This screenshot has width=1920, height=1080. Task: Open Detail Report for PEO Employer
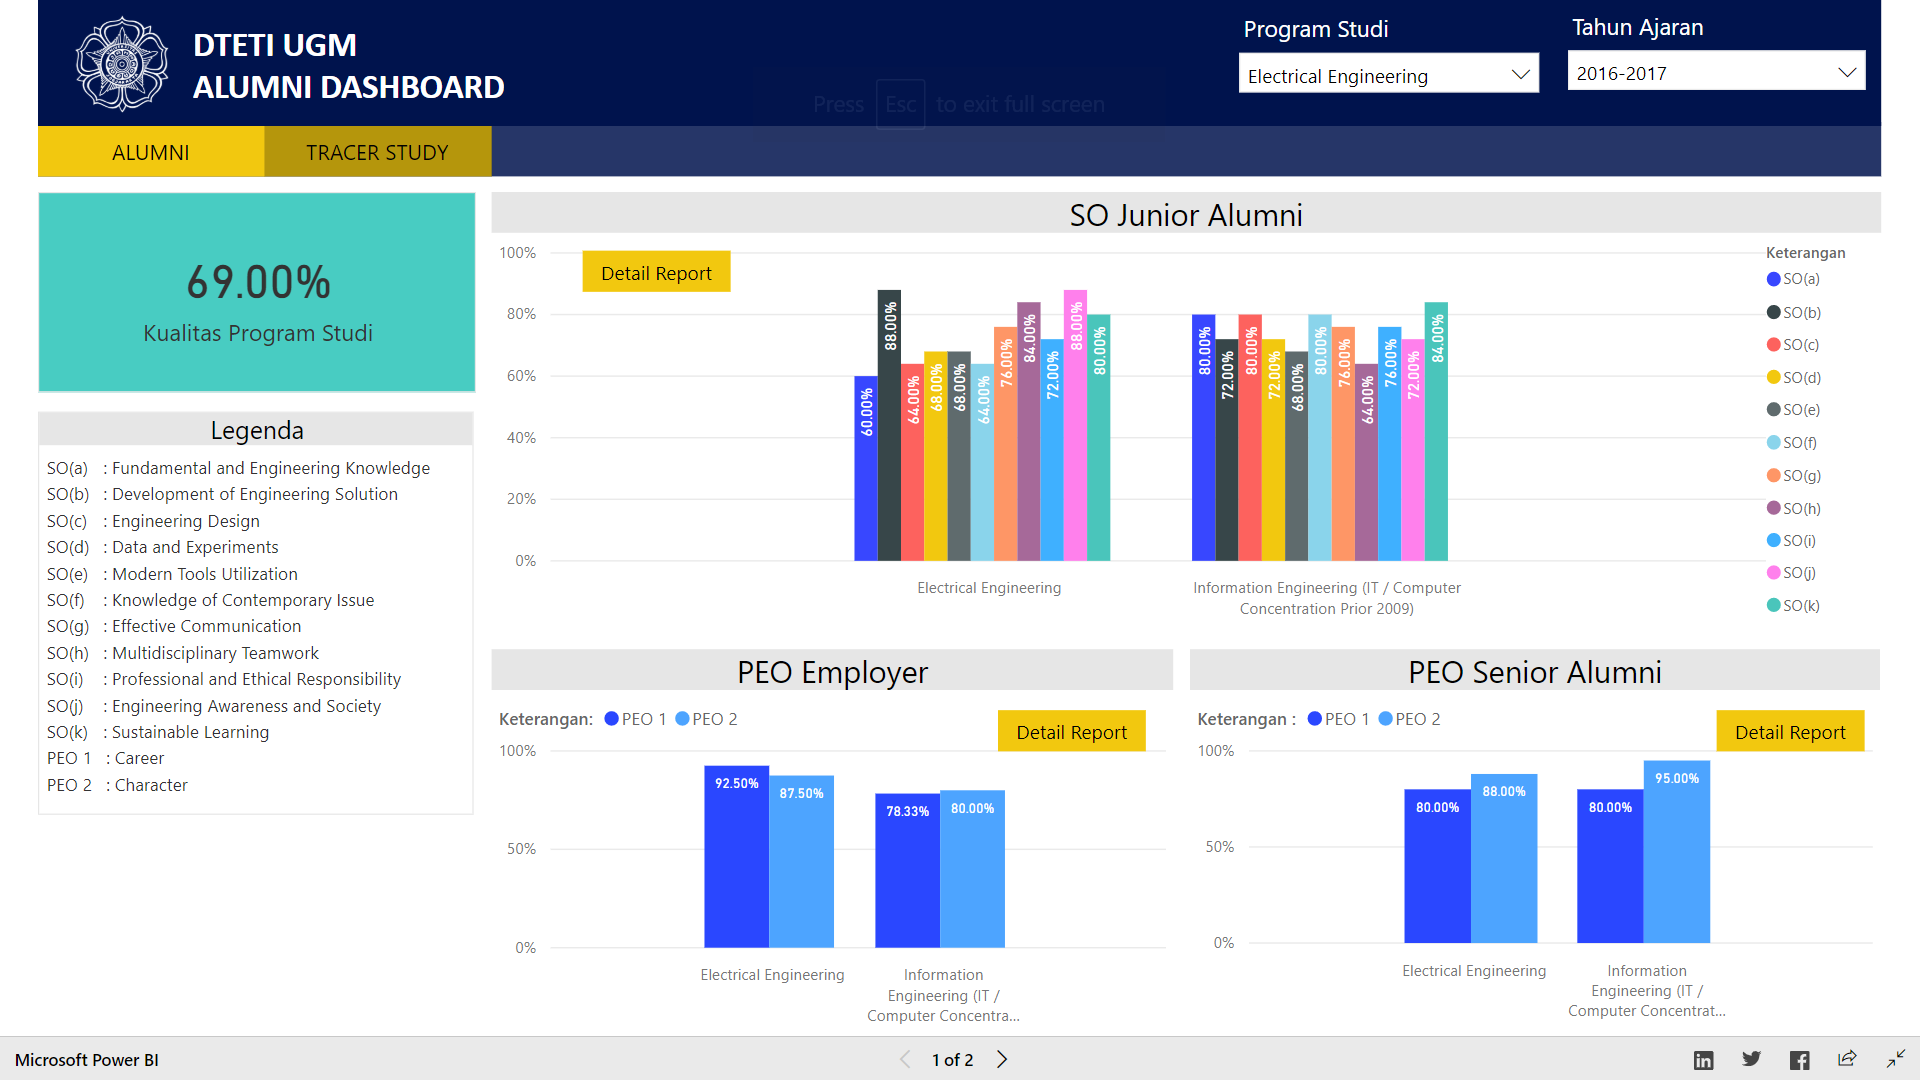point(1071,731)
